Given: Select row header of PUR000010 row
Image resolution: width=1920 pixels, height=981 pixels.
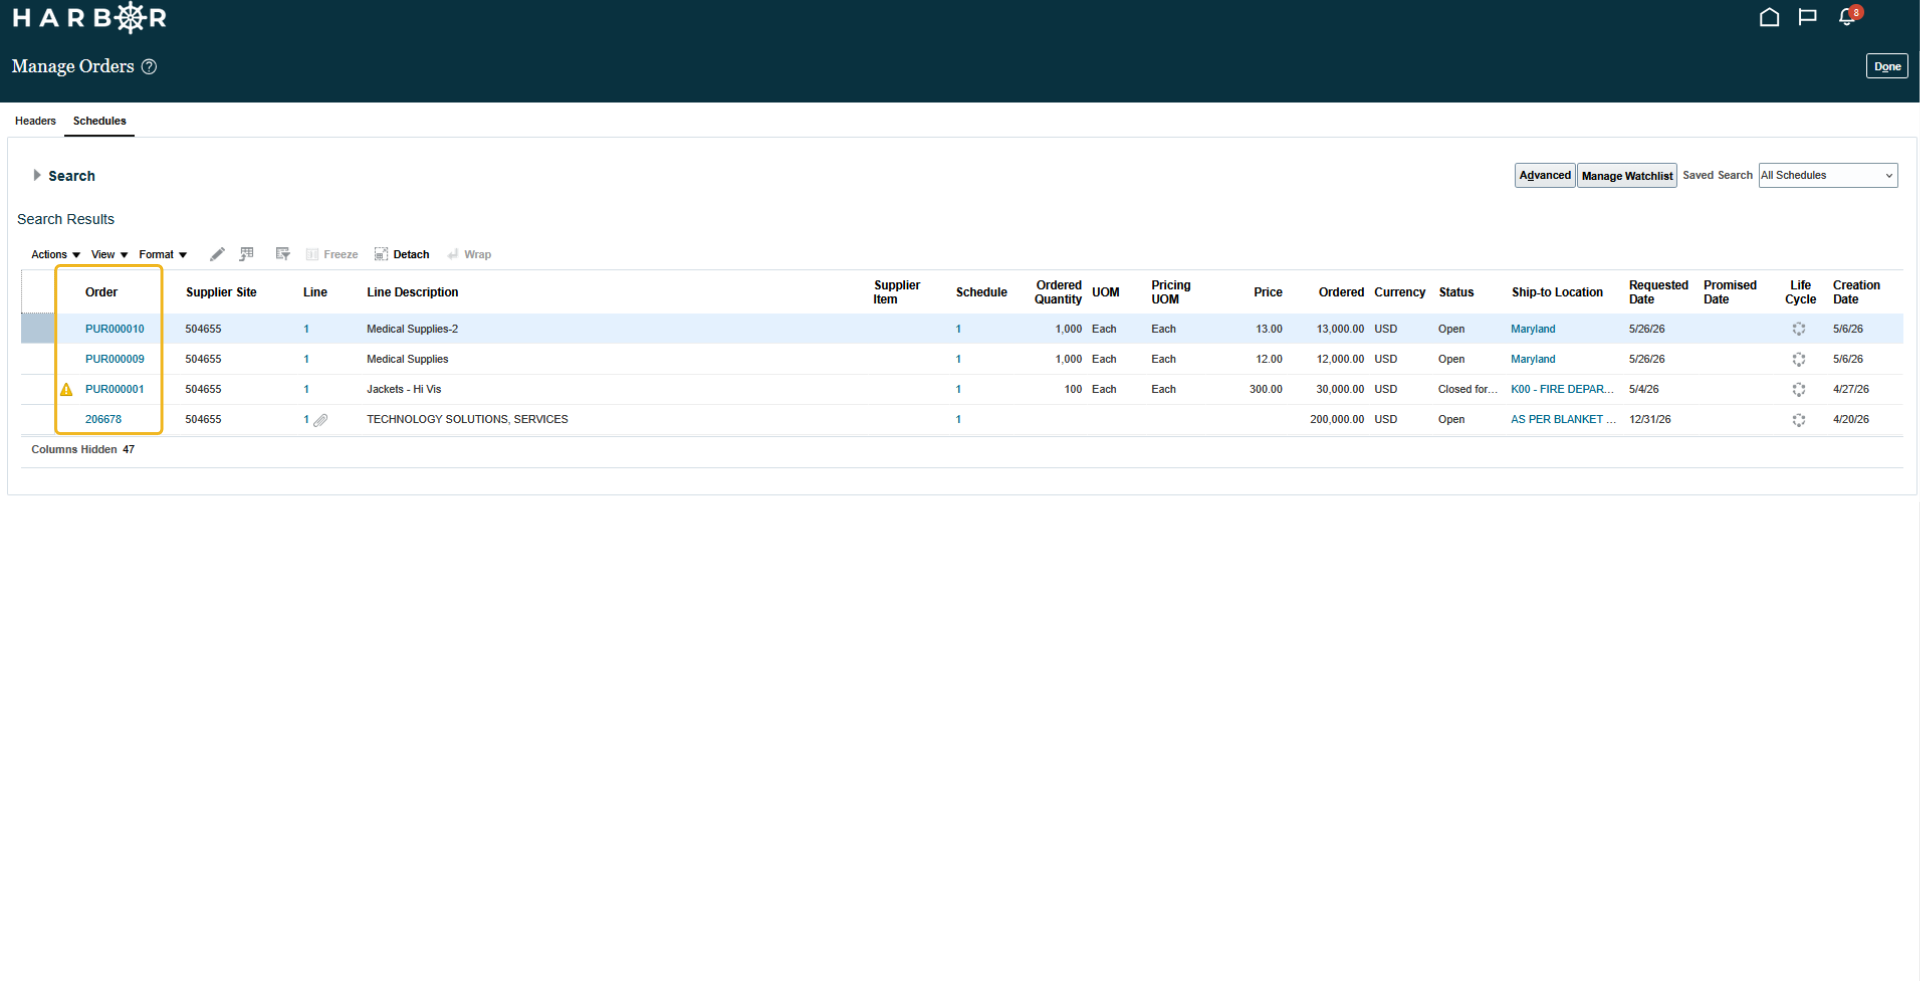Looking at the screenshot, I should coord(38,329).
